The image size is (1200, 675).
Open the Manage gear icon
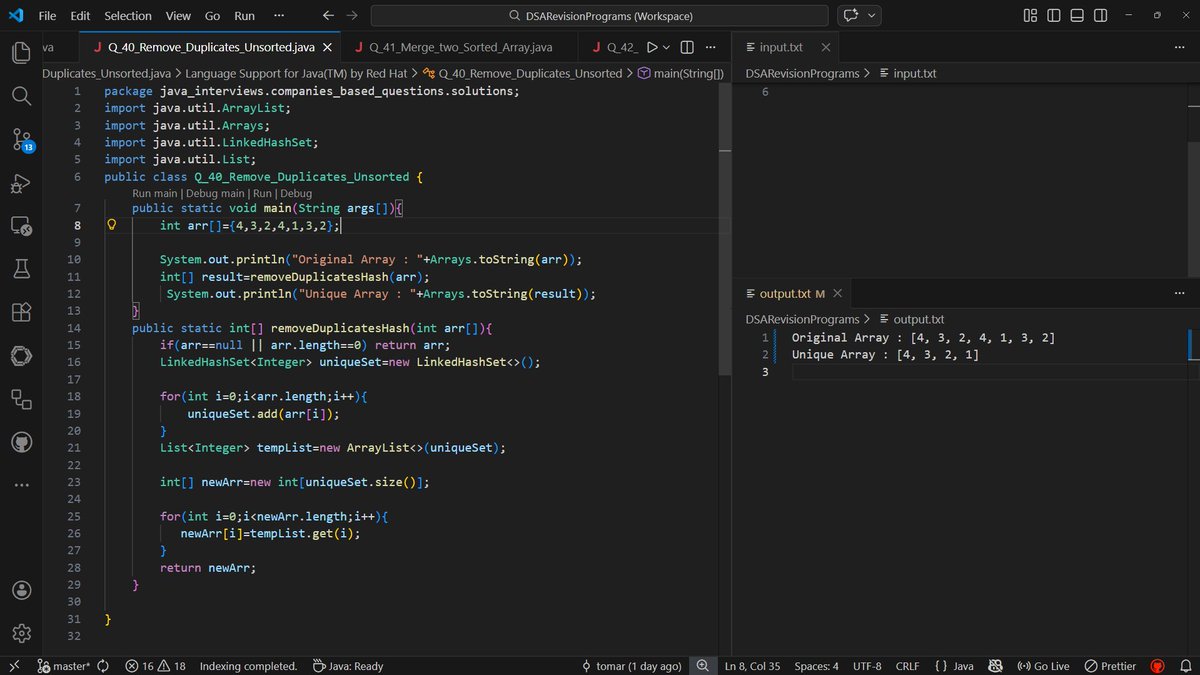tap(22, 633)
